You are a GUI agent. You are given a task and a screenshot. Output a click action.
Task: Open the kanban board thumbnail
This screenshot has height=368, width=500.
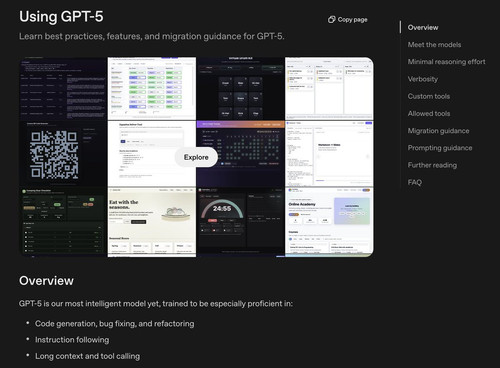[x=329, y=88]
